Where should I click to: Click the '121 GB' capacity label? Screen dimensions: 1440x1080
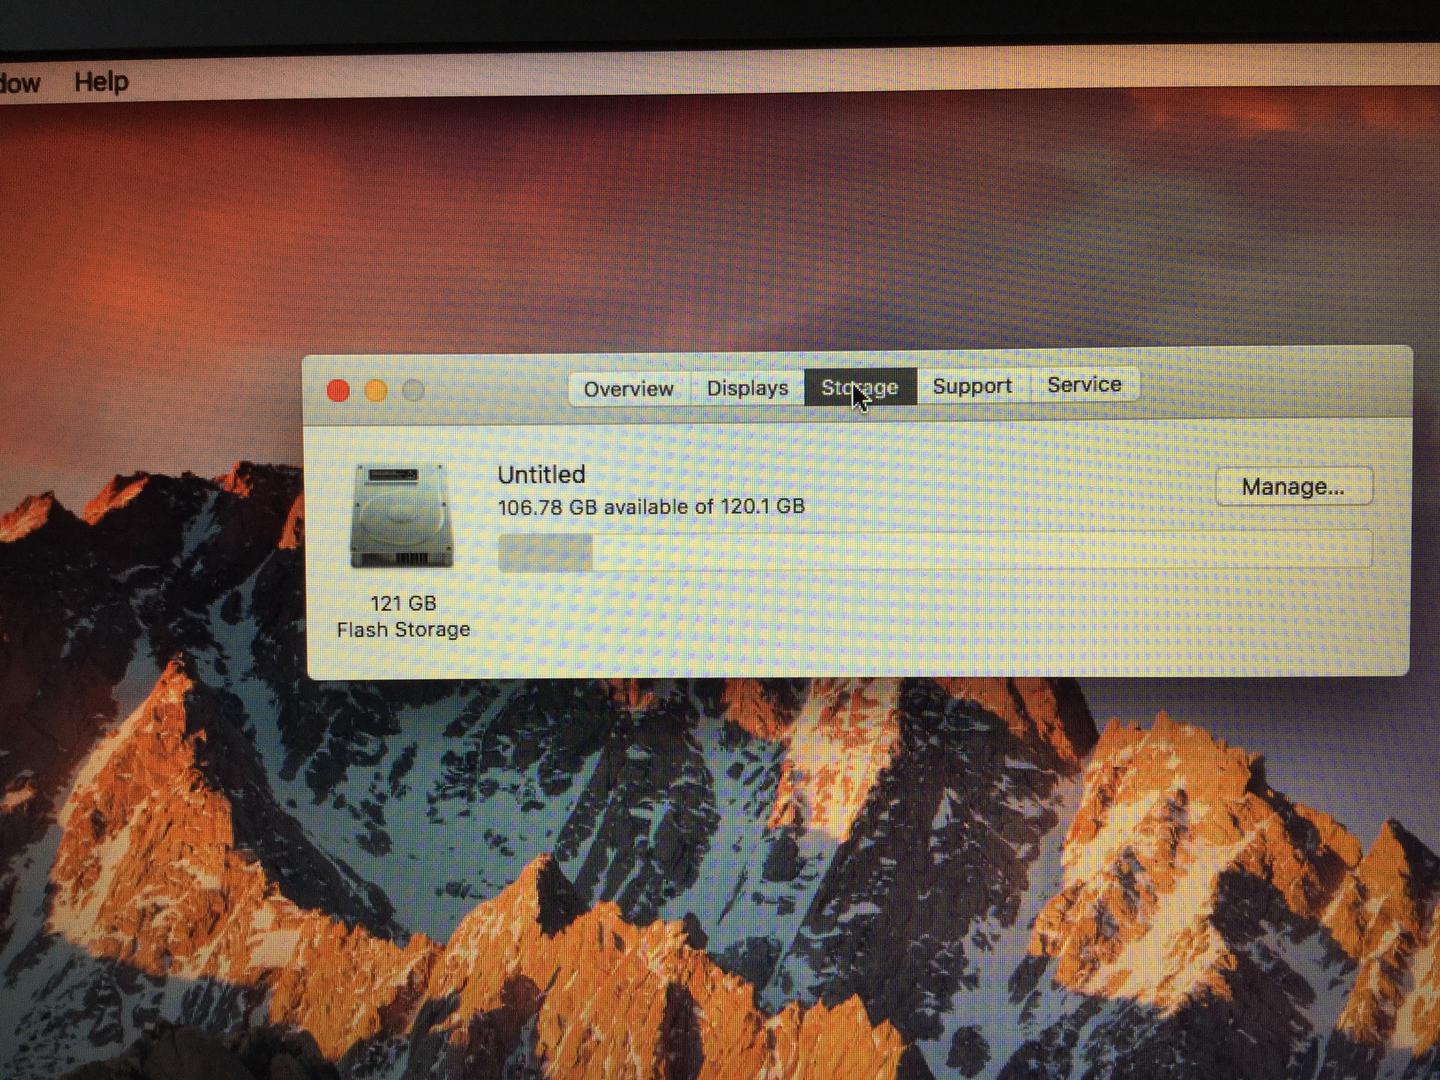click(x=403, y=603)
